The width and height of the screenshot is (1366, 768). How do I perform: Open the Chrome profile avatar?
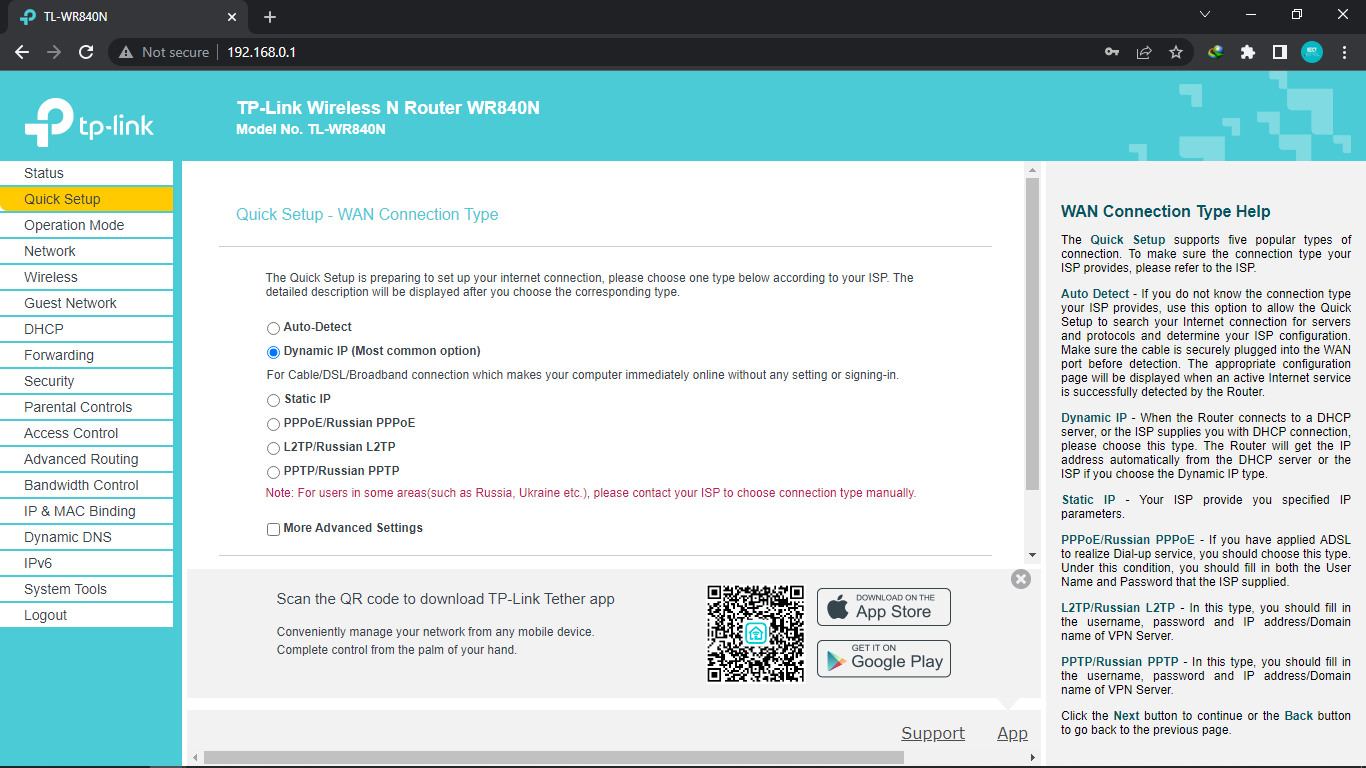click(x=1312, y=52)
